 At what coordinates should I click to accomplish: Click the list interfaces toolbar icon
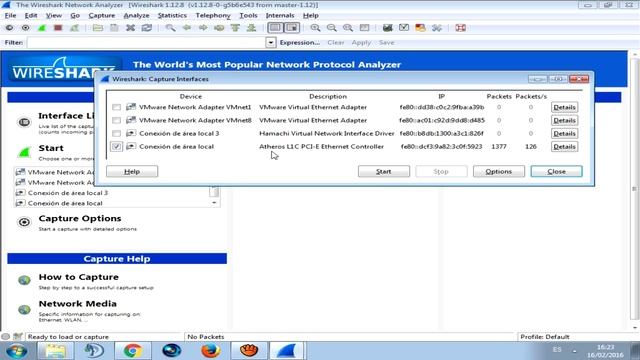tap(9, 28)
